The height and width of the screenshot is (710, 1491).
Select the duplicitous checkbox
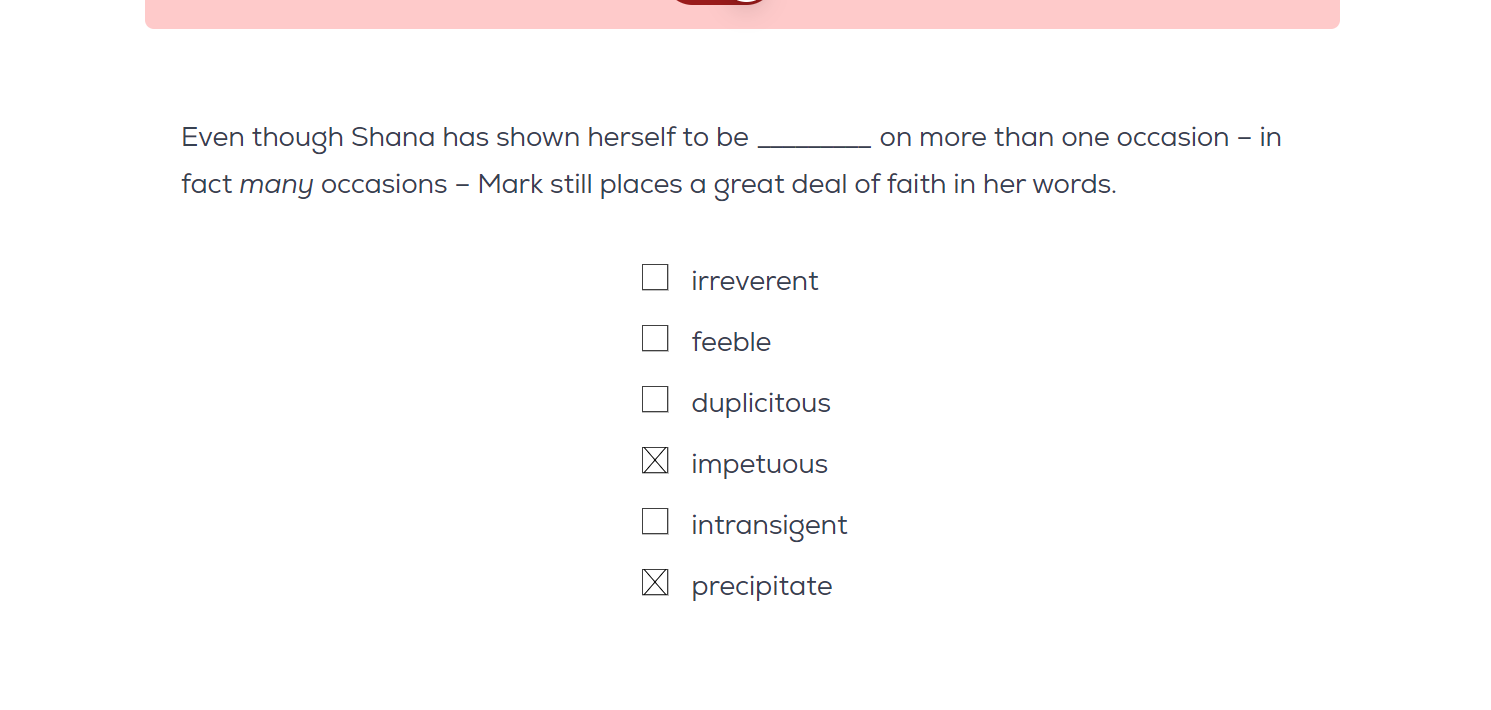pos(655,399)
